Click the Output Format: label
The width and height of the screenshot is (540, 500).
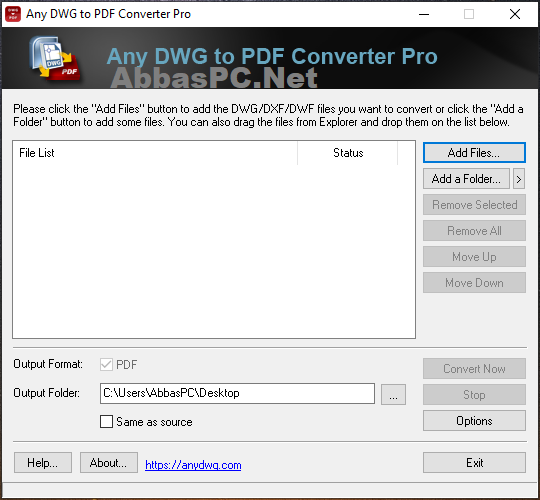[x=48, y=364]
